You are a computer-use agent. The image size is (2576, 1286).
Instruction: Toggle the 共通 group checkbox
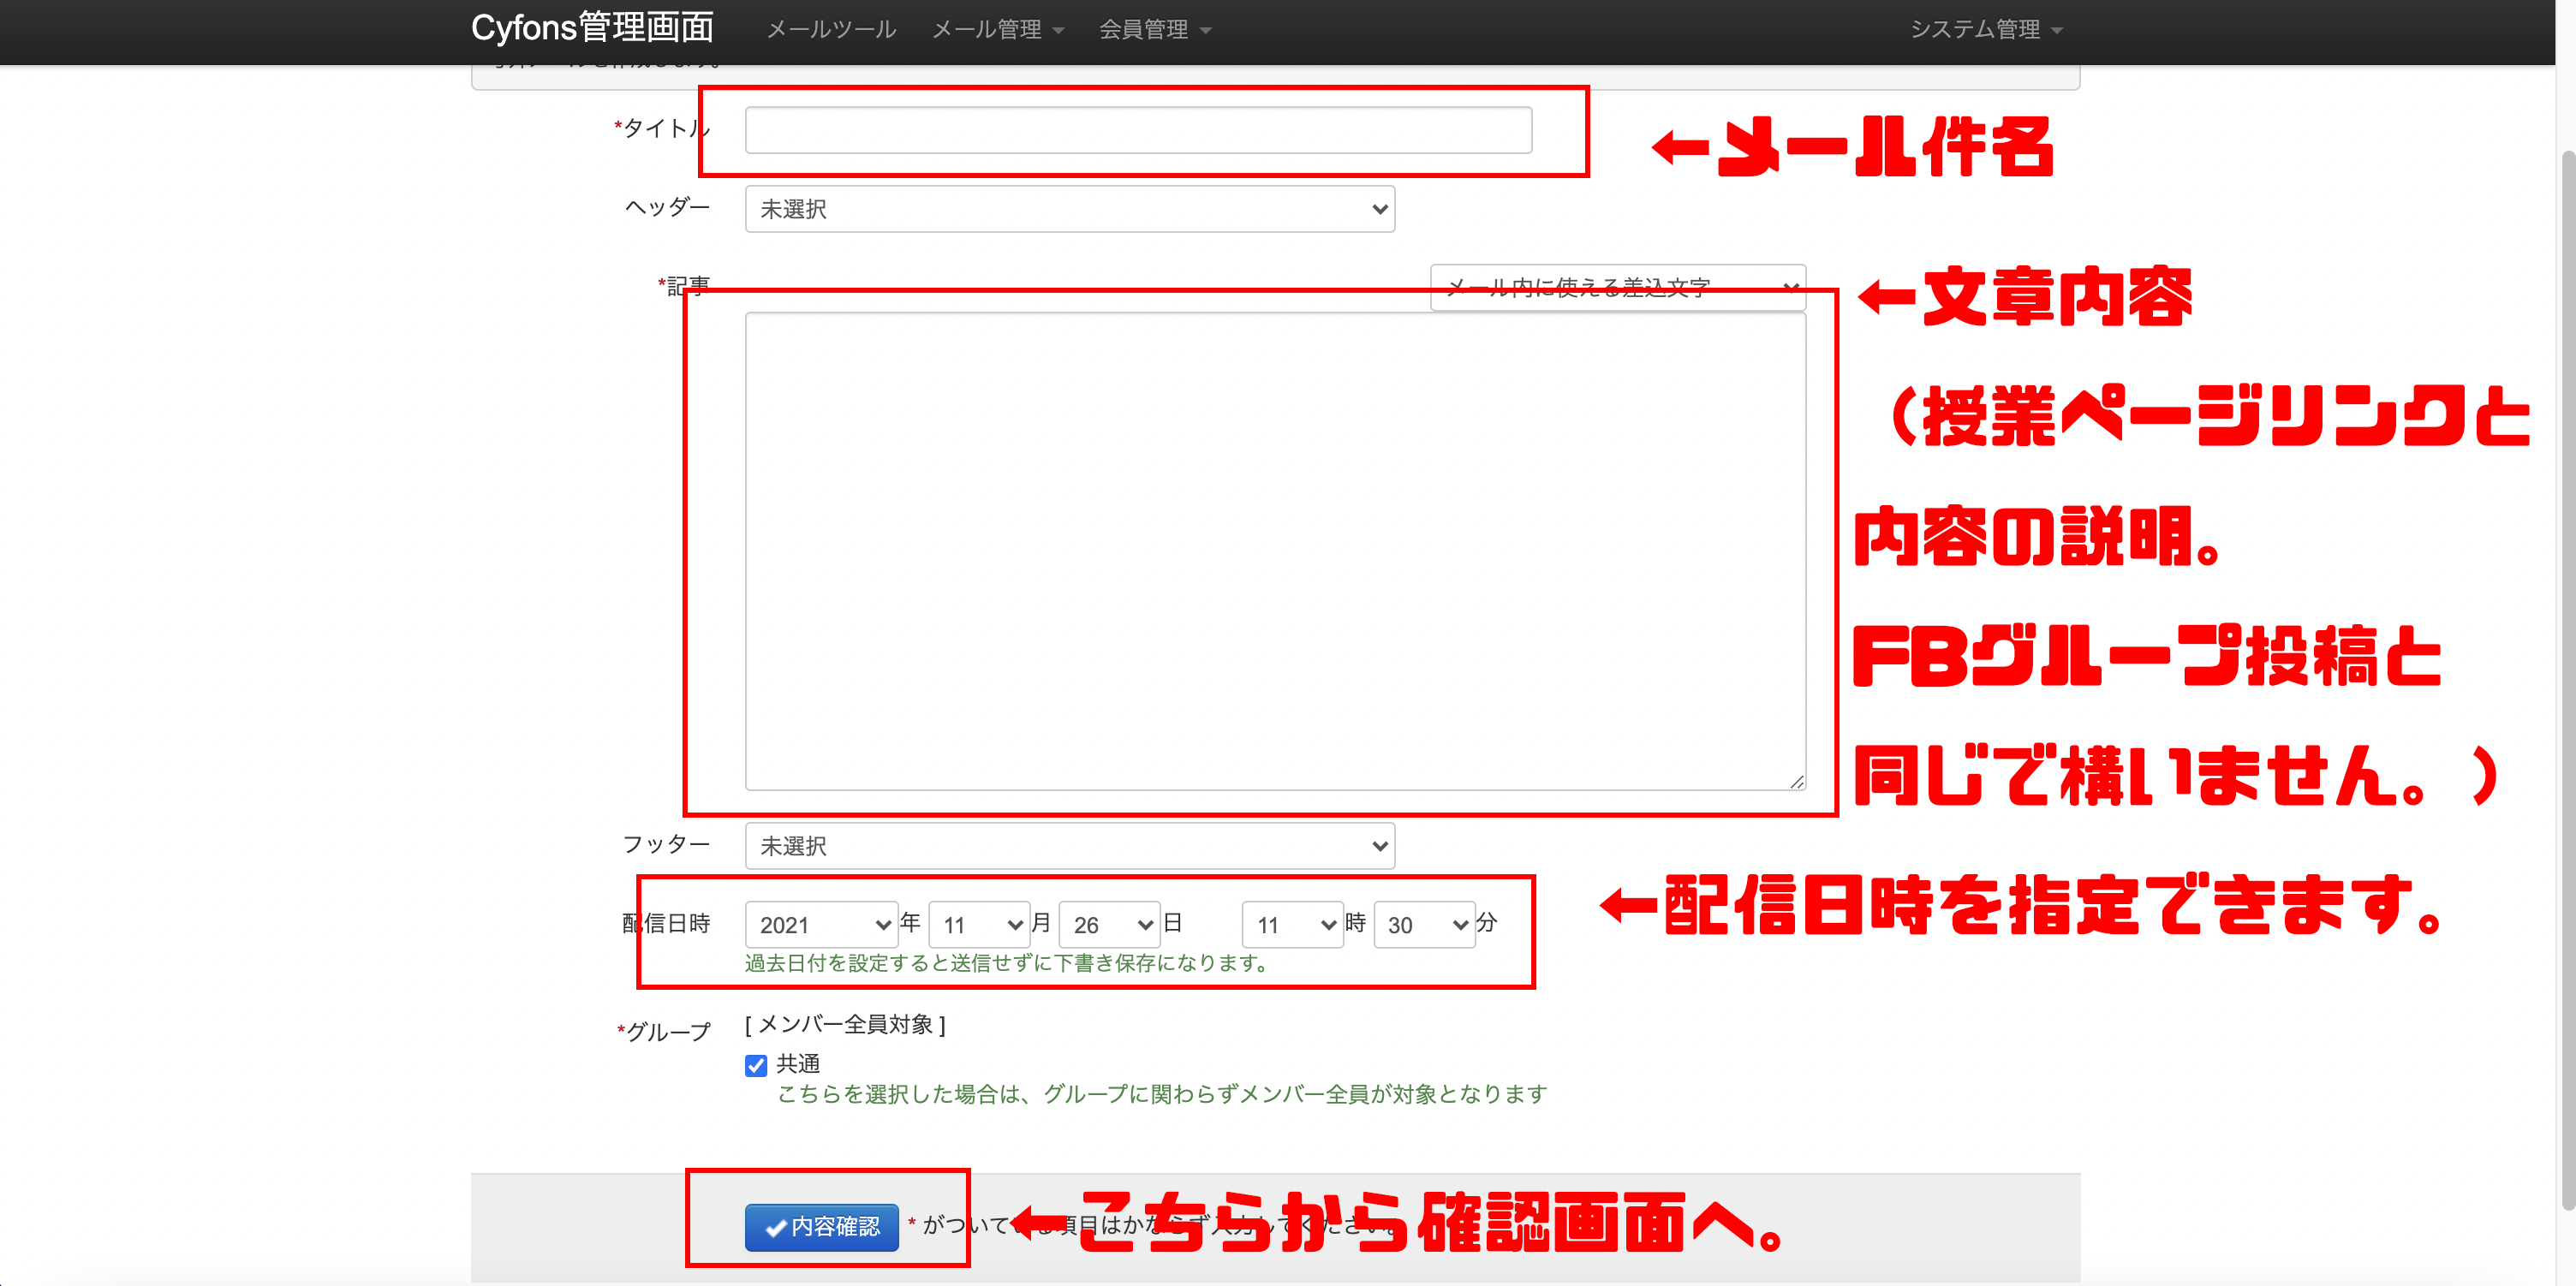[756, 1065]
